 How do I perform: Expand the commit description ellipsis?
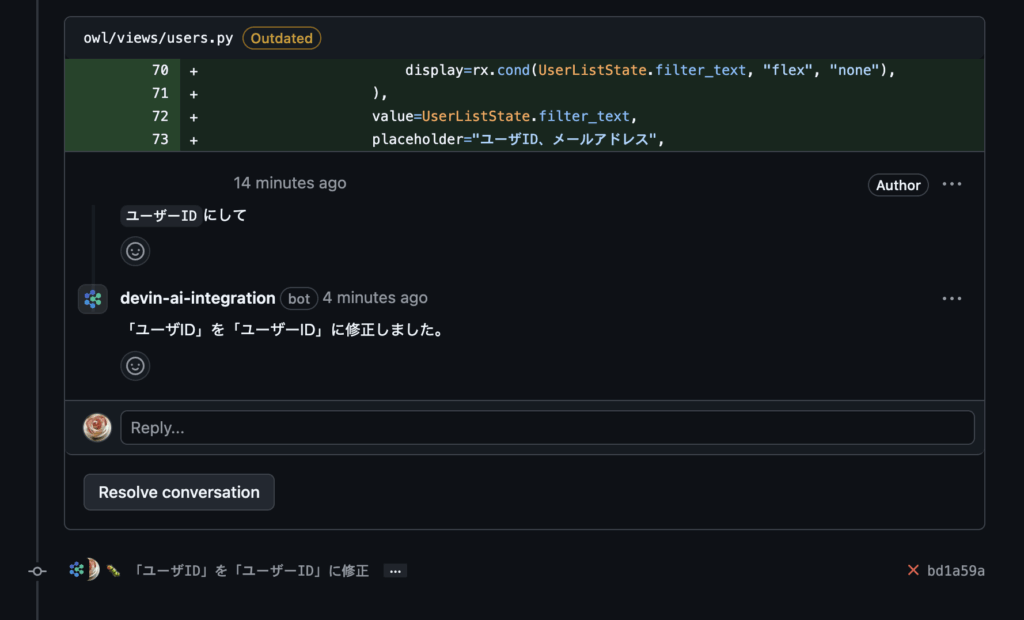click(395, 571)
